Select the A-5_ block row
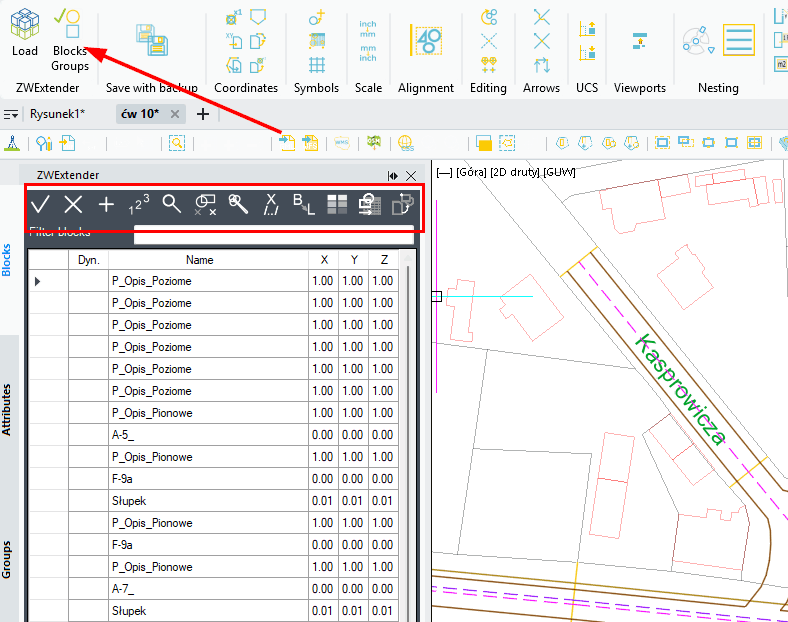Image resolution: width=788 pixels, height=622 pixels. pos(214,435)
